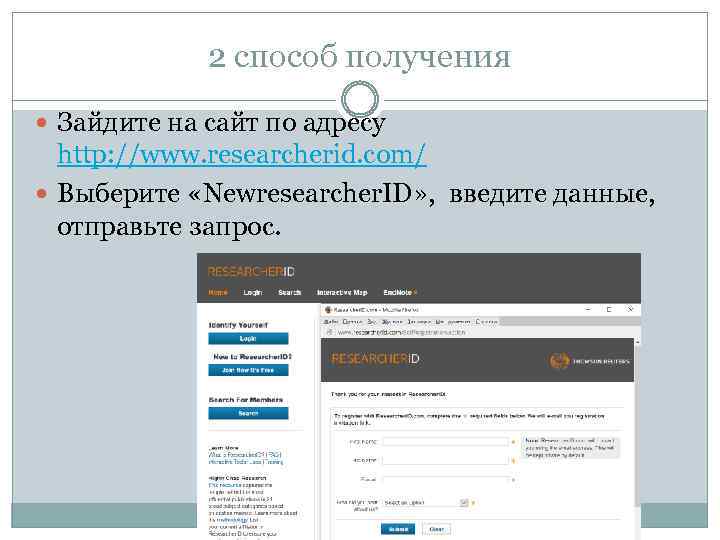Click the Home tab in ResearcherID navigation
720x540 pixels.
pyautogui.click(x=218, y=292)
